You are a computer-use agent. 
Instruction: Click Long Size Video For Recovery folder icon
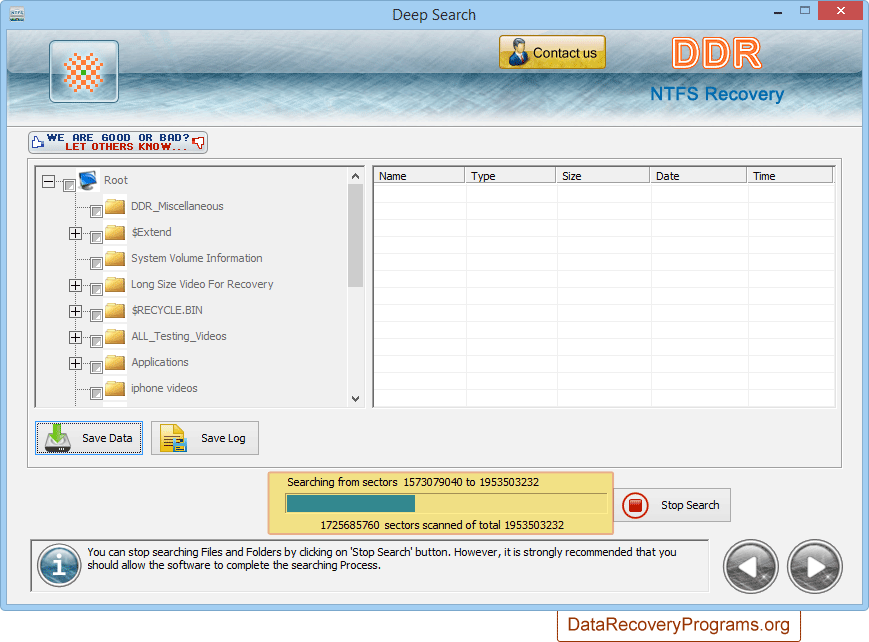[x=115, y=284]
